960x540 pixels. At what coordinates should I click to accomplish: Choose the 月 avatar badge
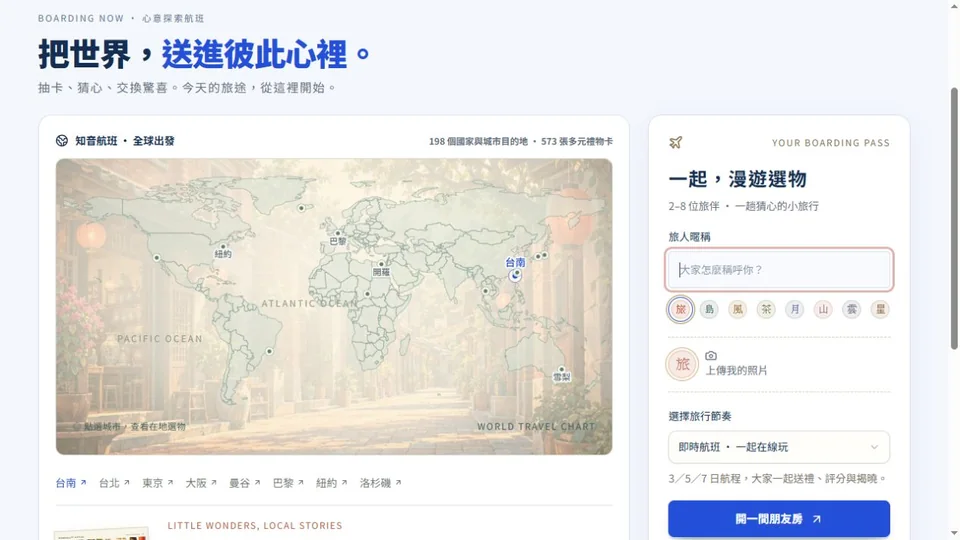[795, 309]
